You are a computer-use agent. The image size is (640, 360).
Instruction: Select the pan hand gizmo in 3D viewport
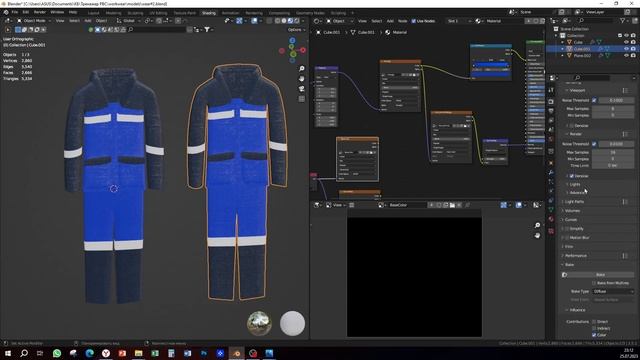coord(302,78)
